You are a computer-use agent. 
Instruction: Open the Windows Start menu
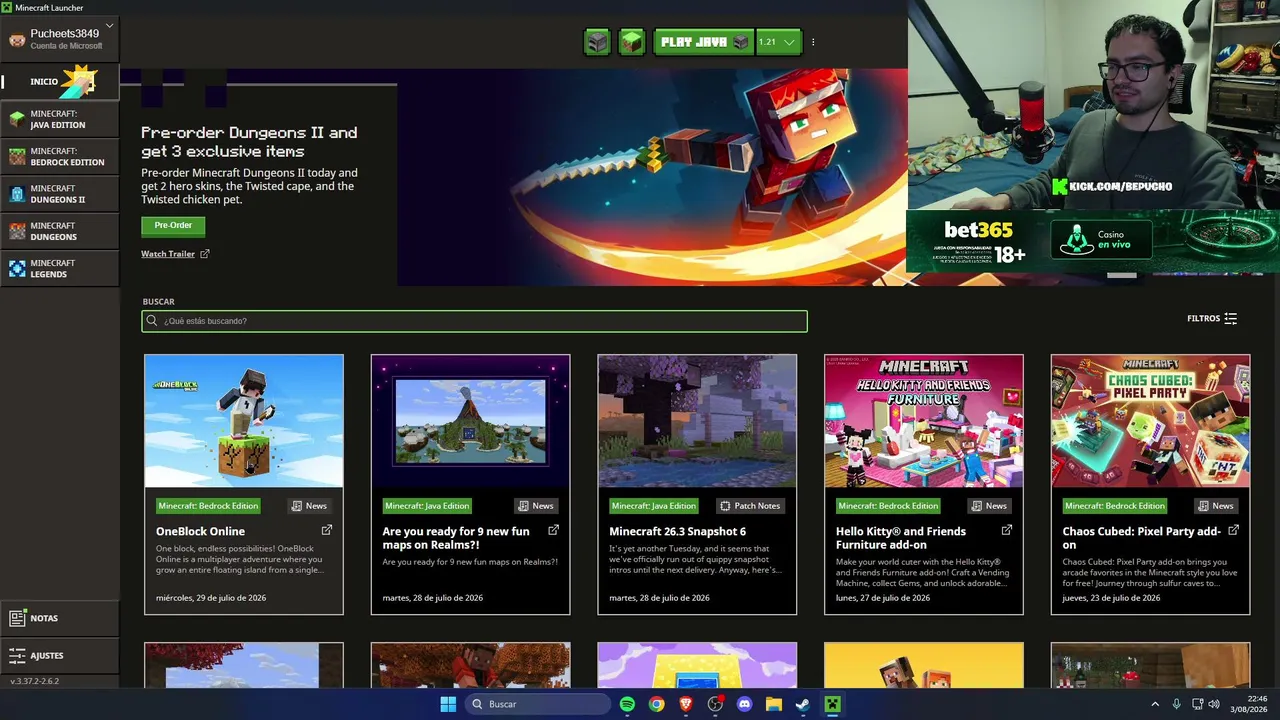tap(448, 704)
